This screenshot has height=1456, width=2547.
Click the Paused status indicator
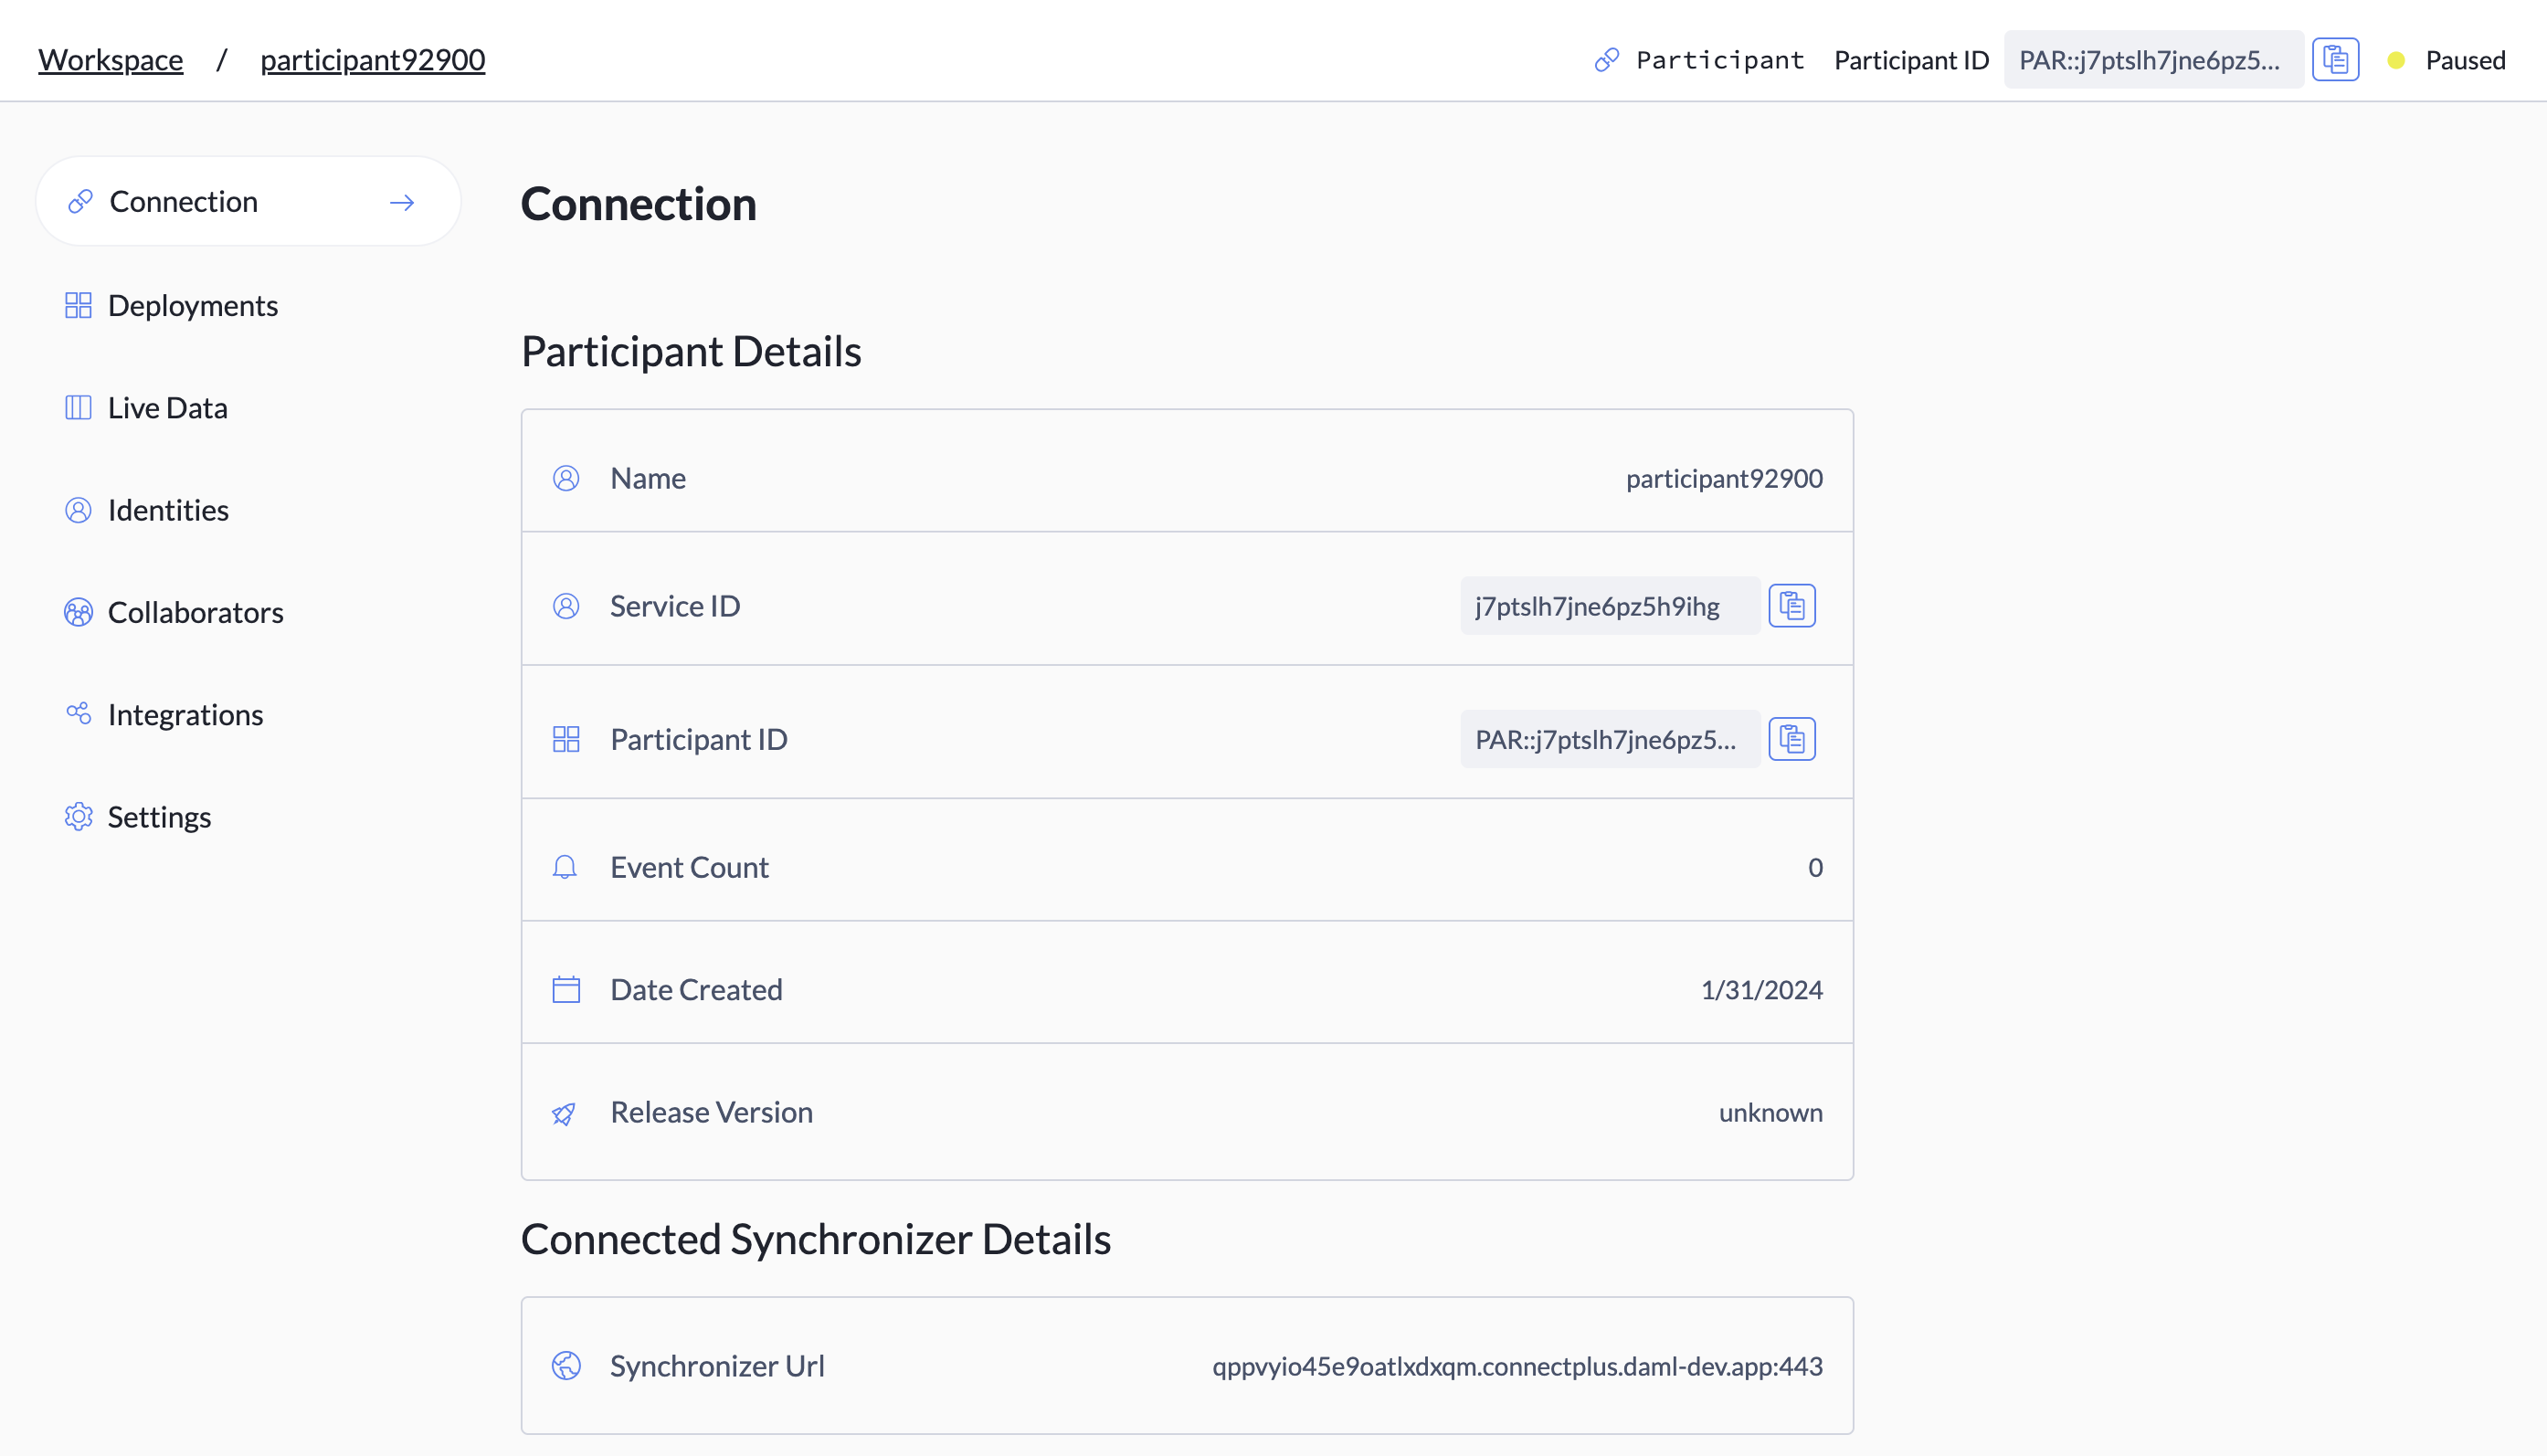click(2464, 60)
